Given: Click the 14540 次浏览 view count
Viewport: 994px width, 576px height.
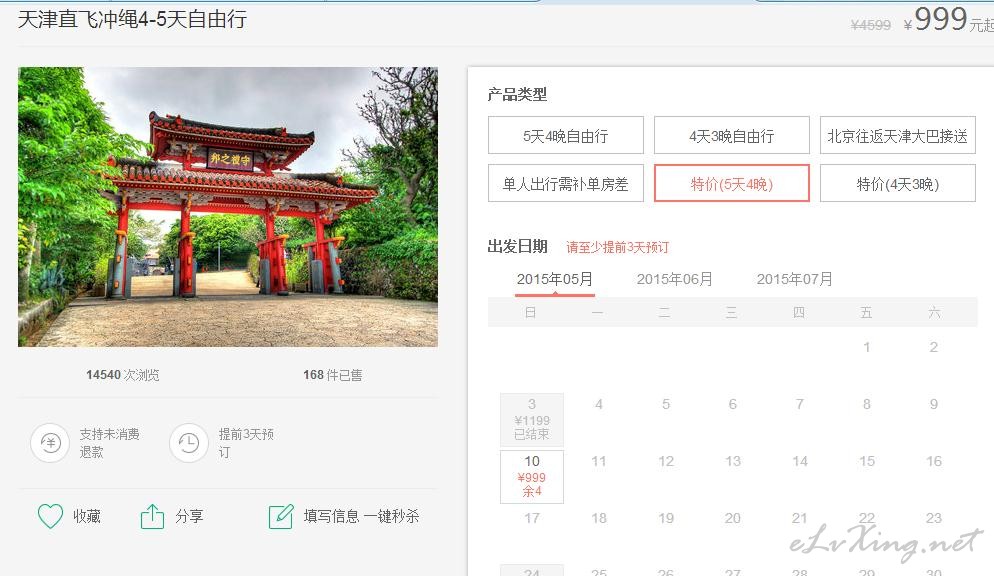Looking at the screenshot, I should click(x=123, y=375).
